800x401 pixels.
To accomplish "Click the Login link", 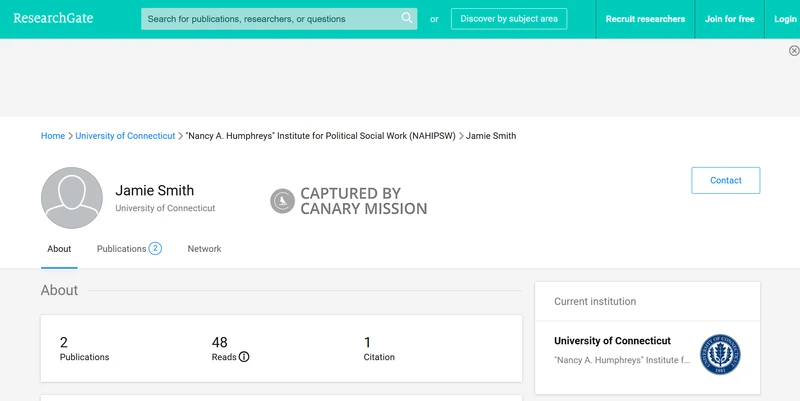I will pyautogui.click(x=785, y=19).
